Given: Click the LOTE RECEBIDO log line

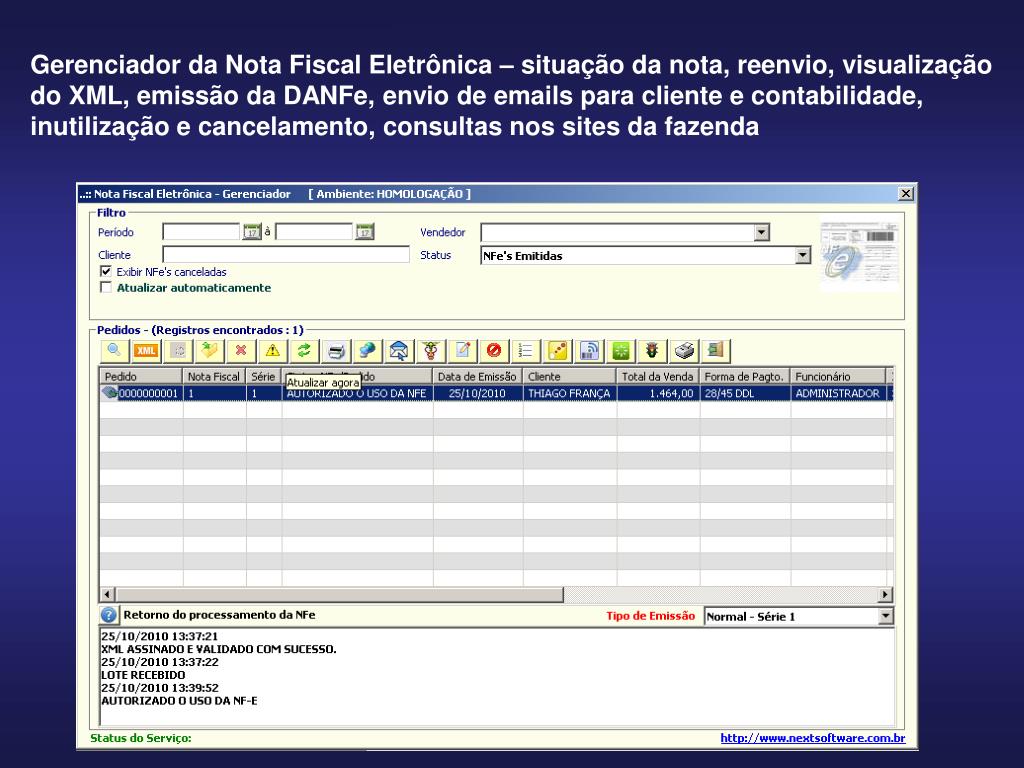Looking at the screenshot, I should pos(143,675).
